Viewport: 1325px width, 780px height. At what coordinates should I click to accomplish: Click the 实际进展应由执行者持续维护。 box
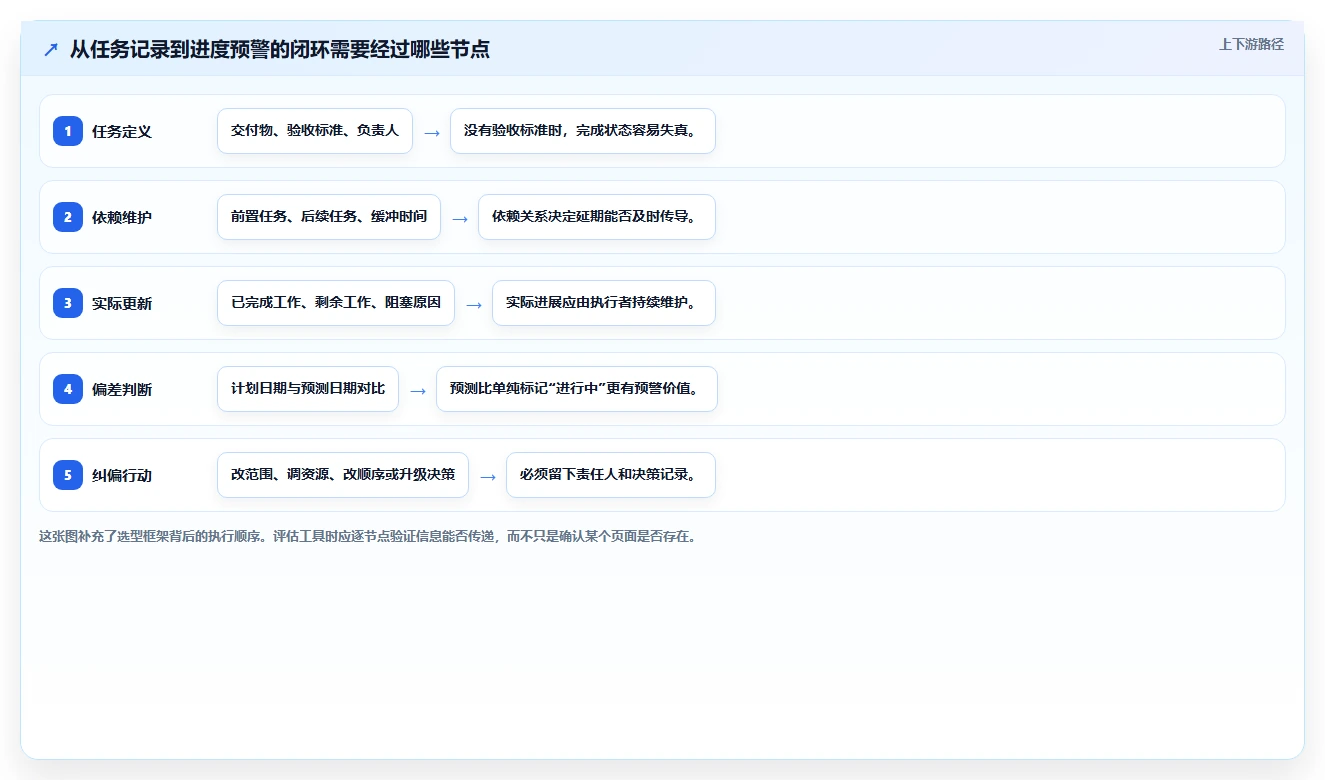pos(604,303)
